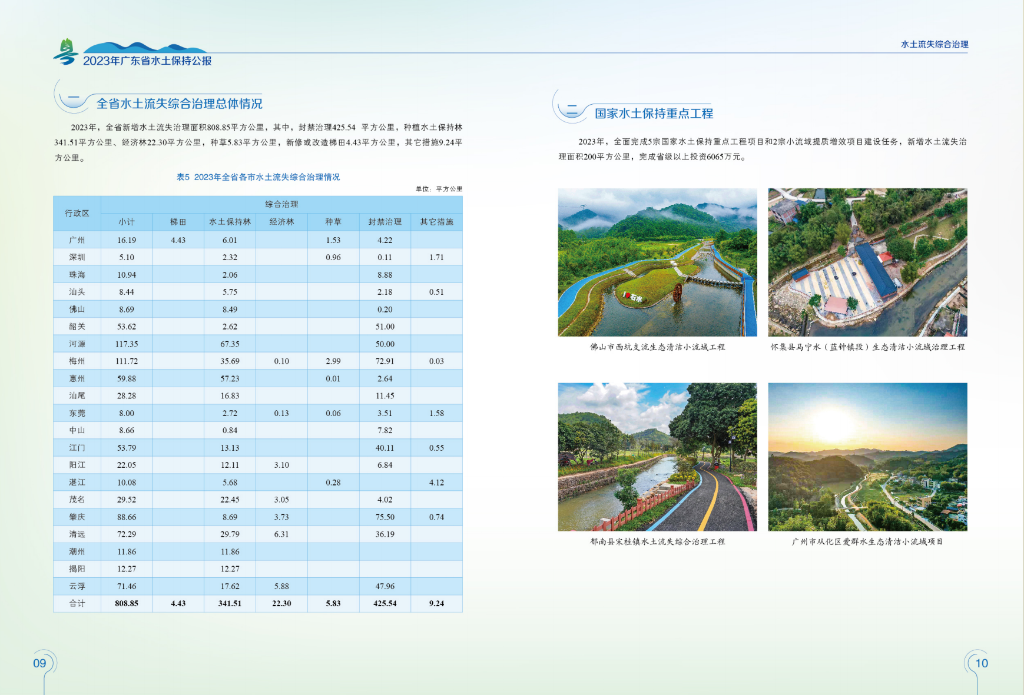Click the 水土保持林 column header

pyautogui.click(x=229, y=221)
